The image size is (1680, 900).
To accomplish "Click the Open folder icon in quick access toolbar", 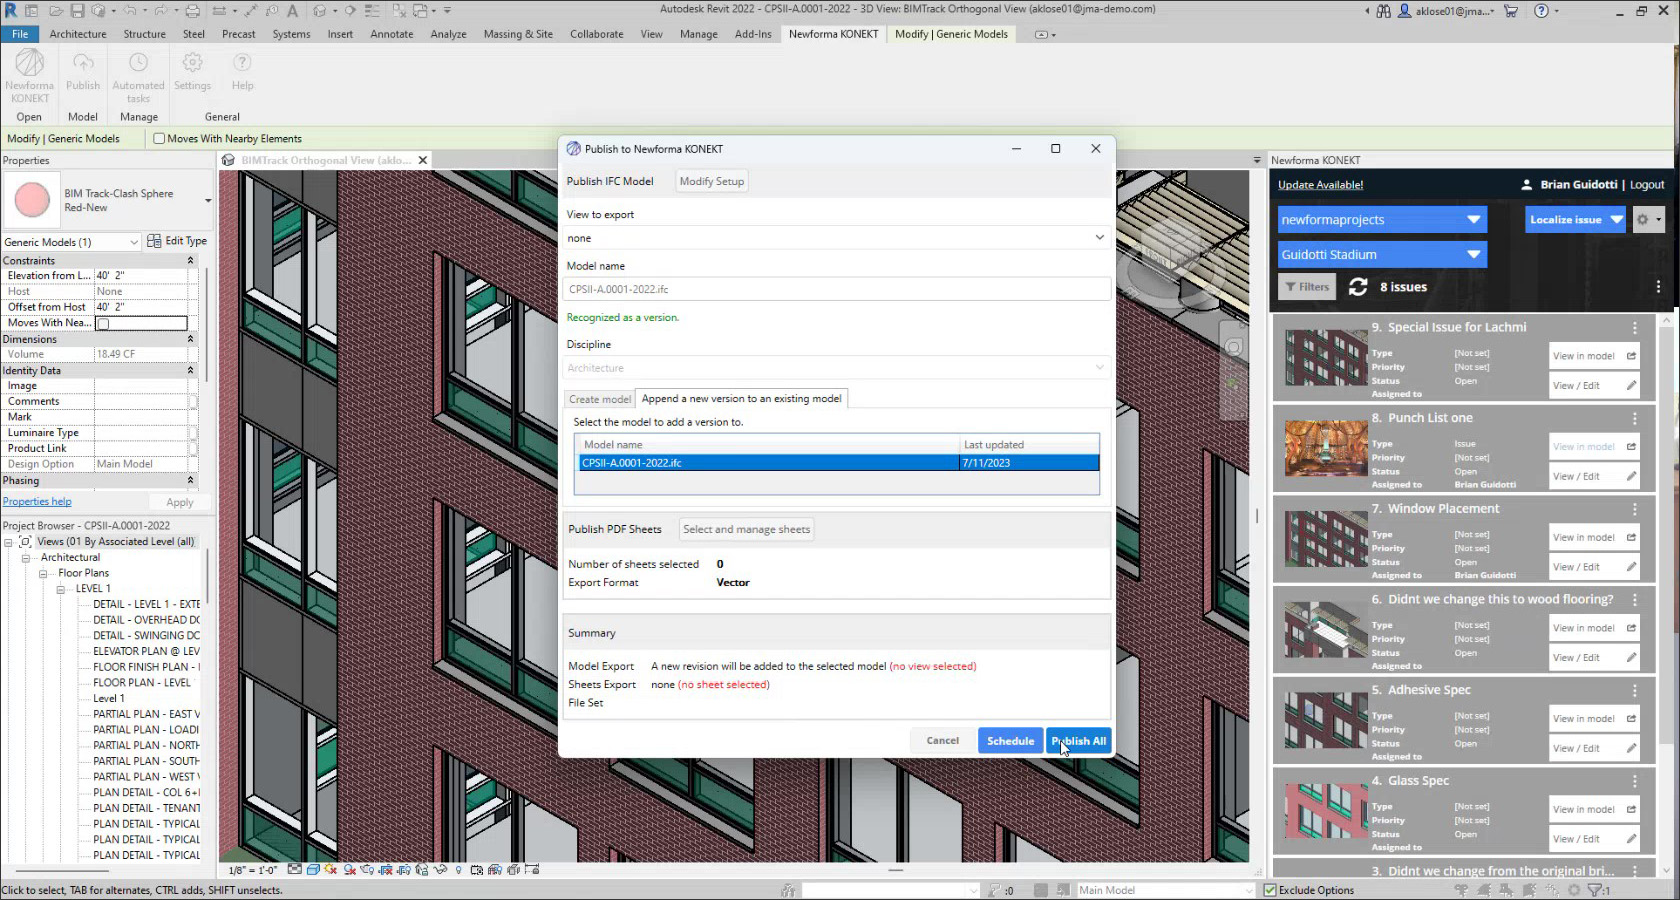I will coord(56,11).
